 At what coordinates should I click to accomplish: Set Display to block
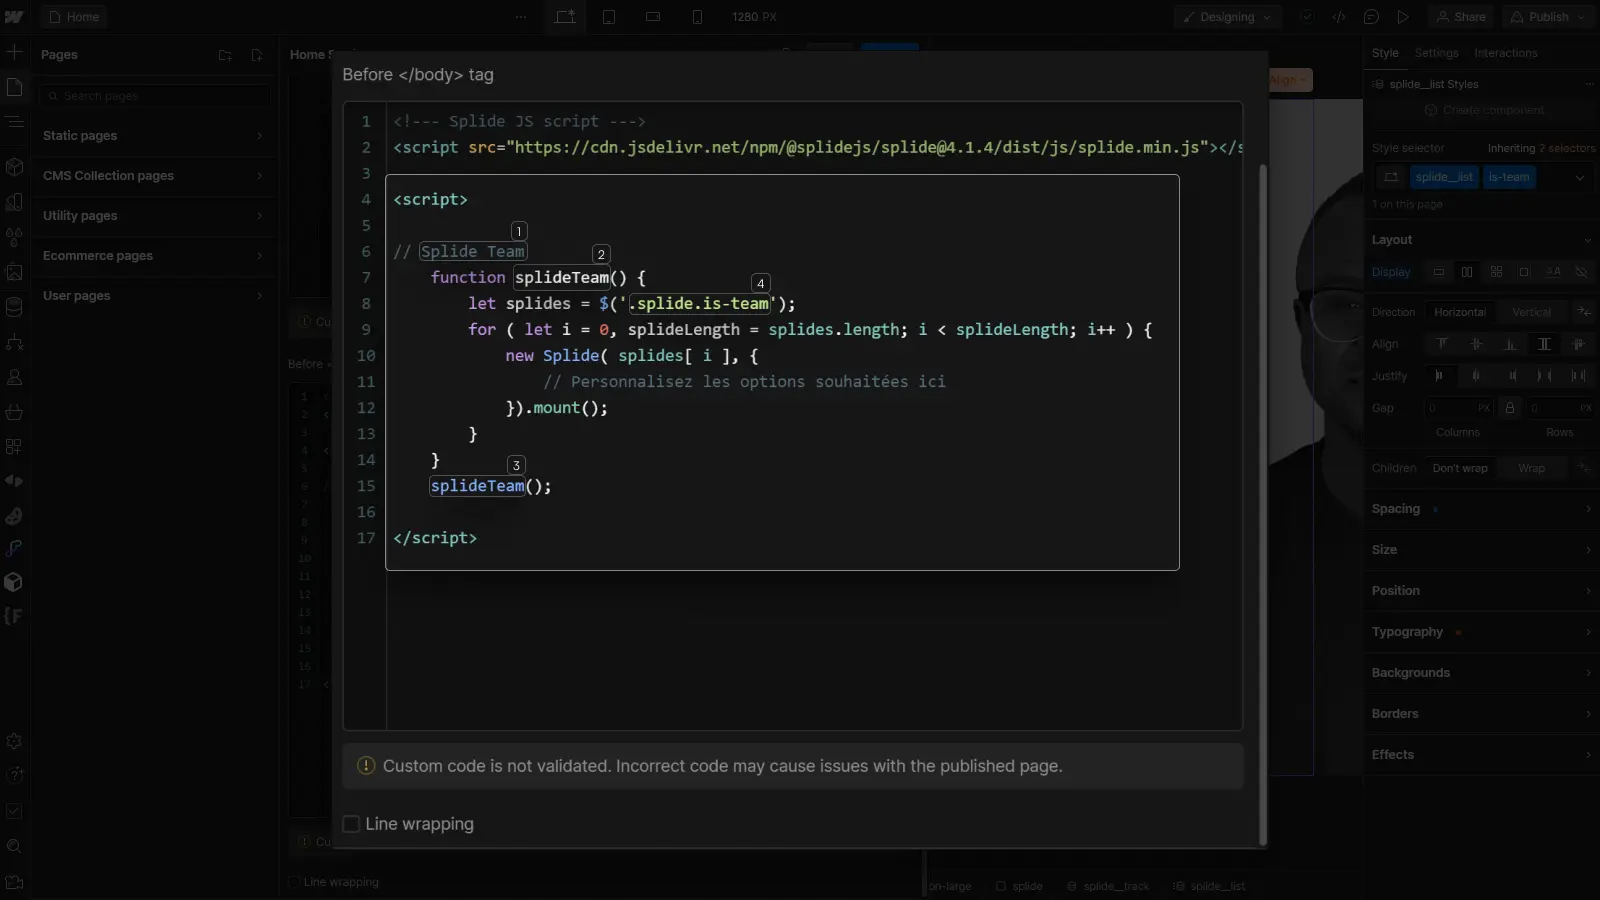click(x=1439, y=272)
